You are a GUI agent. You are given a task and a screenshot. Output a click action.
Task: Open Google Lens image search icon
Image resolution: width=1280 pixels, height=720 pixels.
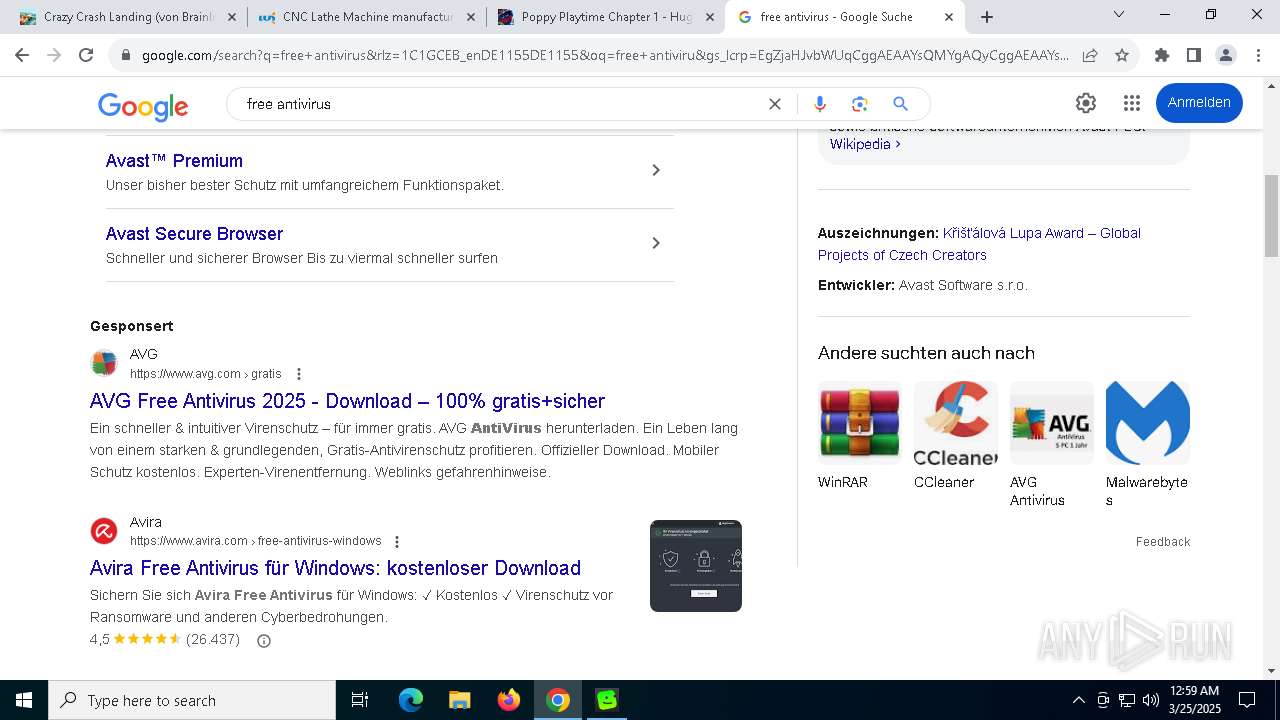(859, 104)
